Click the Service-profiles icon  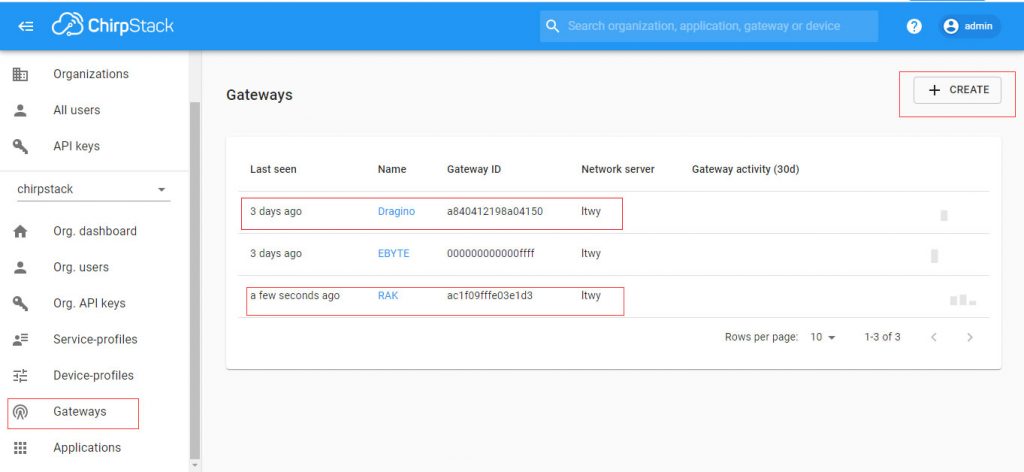tap(20, 339)
